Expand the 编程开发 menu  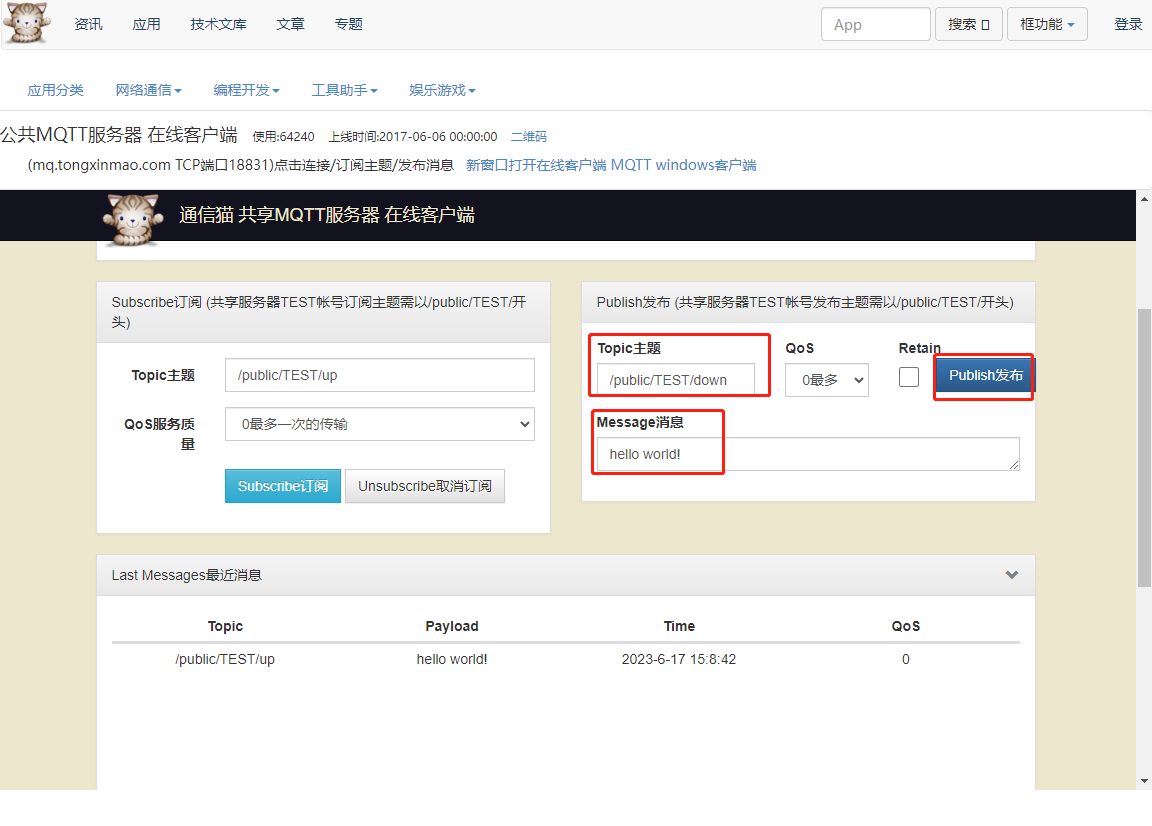pyautogui.click(x=246, y=90)
